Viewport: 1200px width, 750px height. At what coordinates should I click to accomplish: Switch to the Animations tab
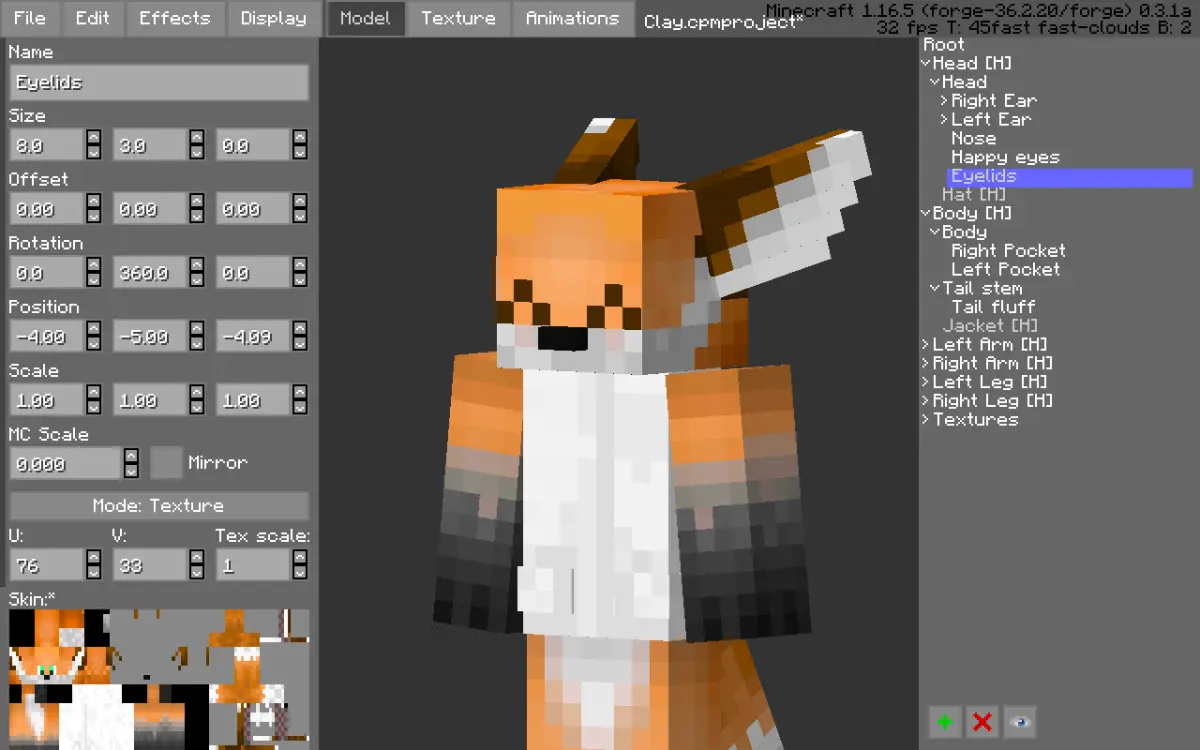pos(572,18)
